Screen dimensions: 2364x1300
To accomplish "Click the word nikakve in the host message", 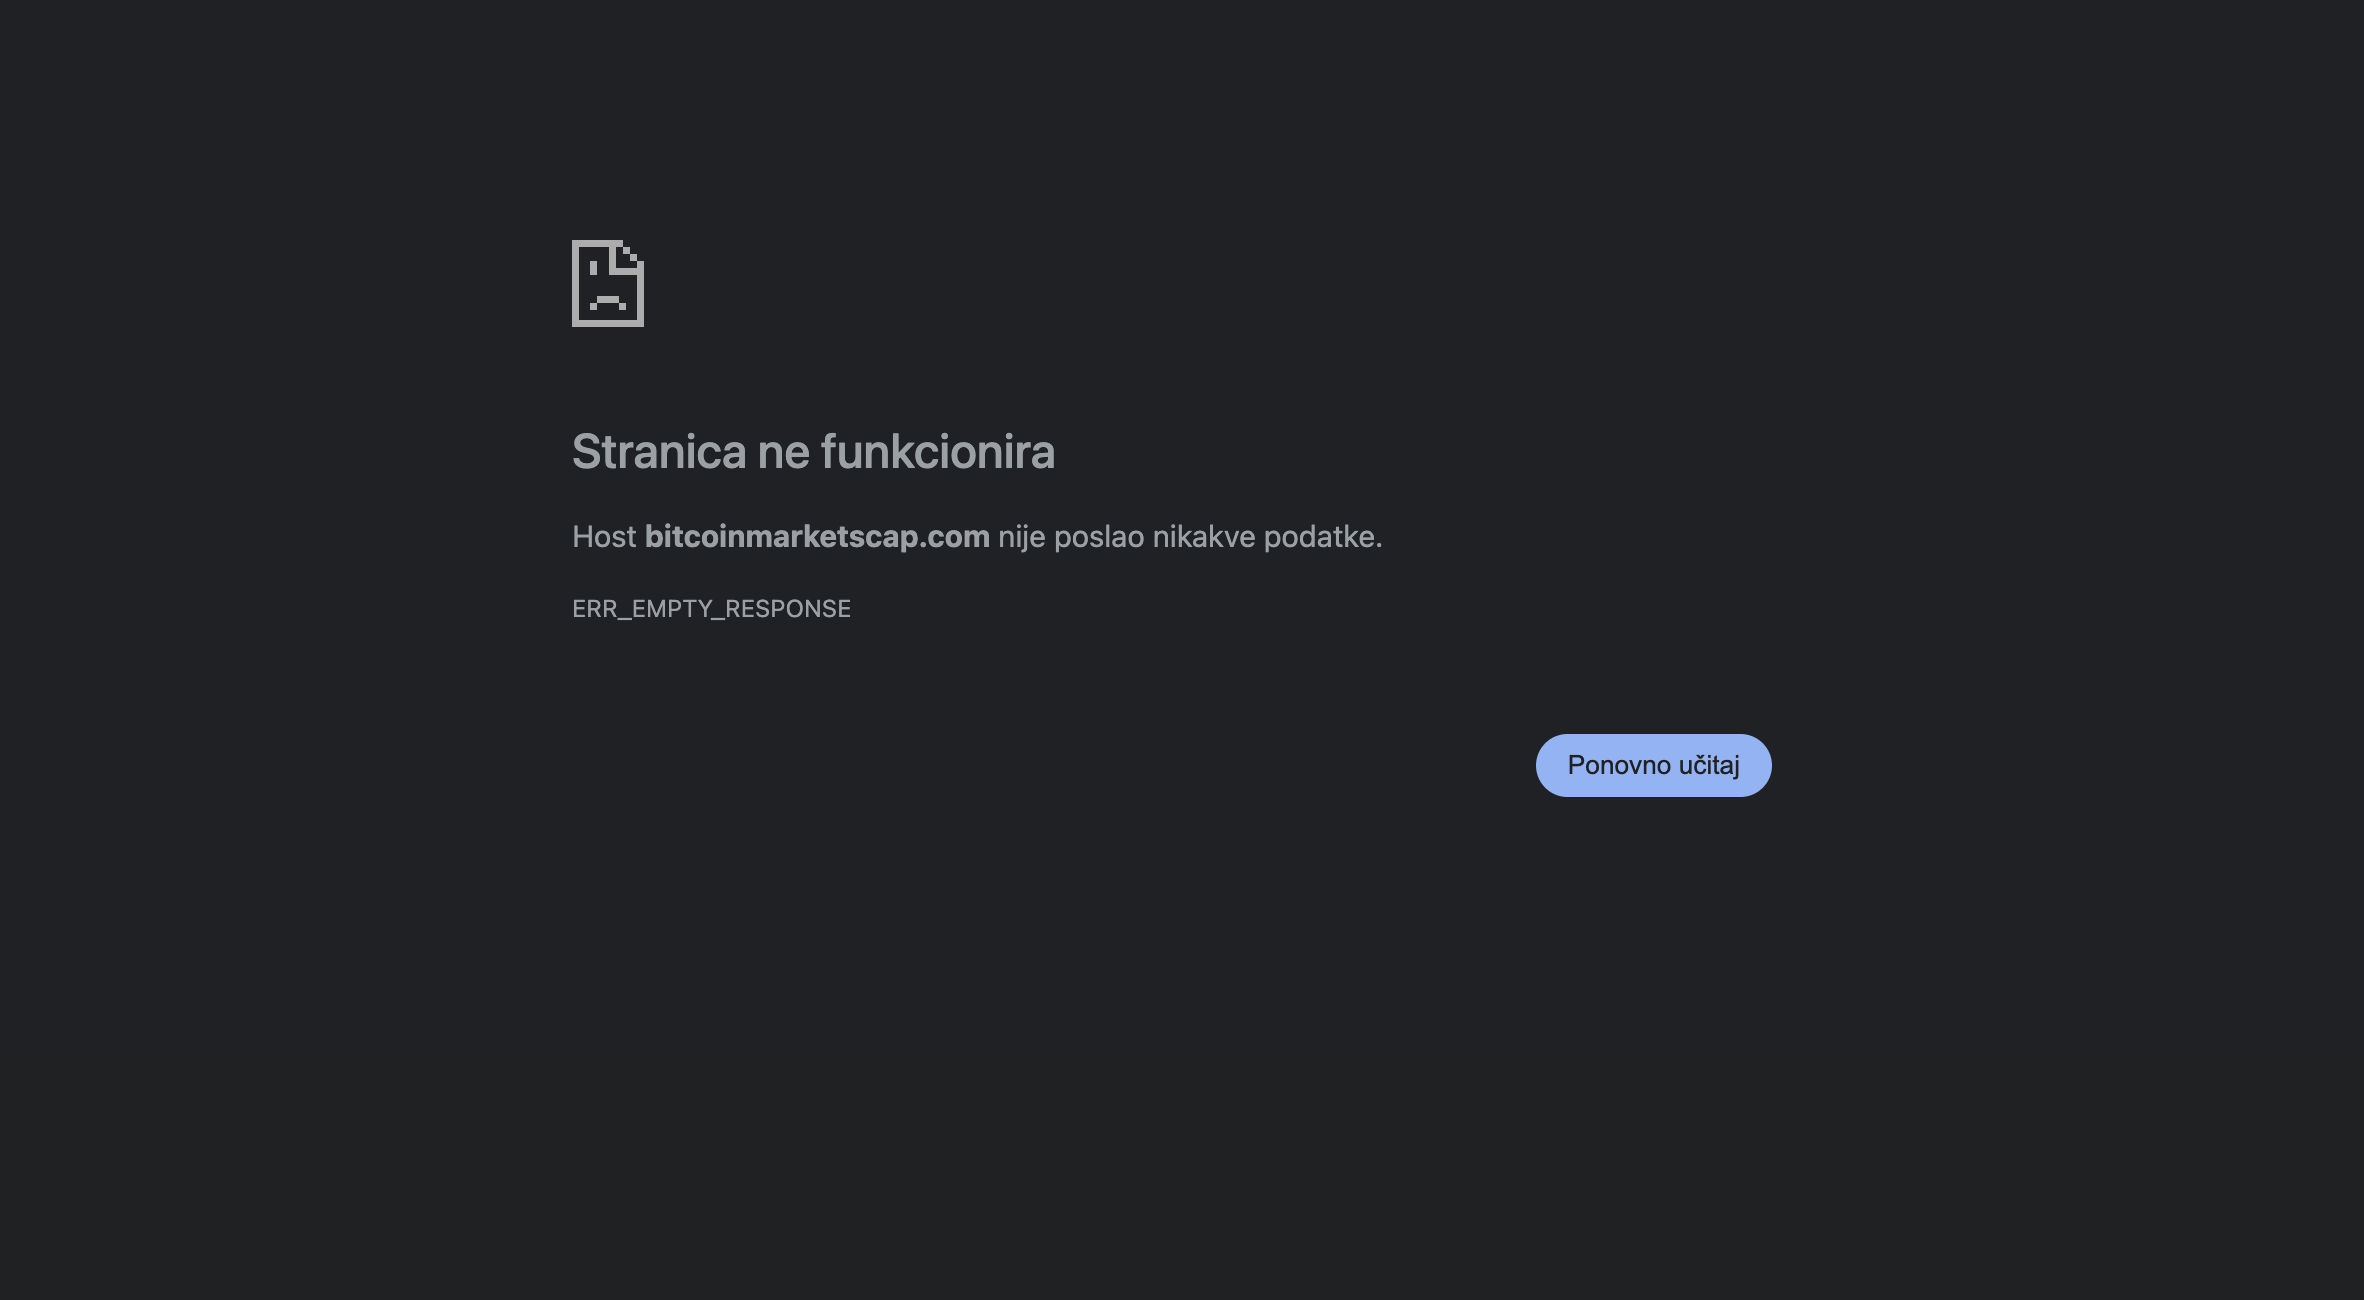I will coord(1204,537).
